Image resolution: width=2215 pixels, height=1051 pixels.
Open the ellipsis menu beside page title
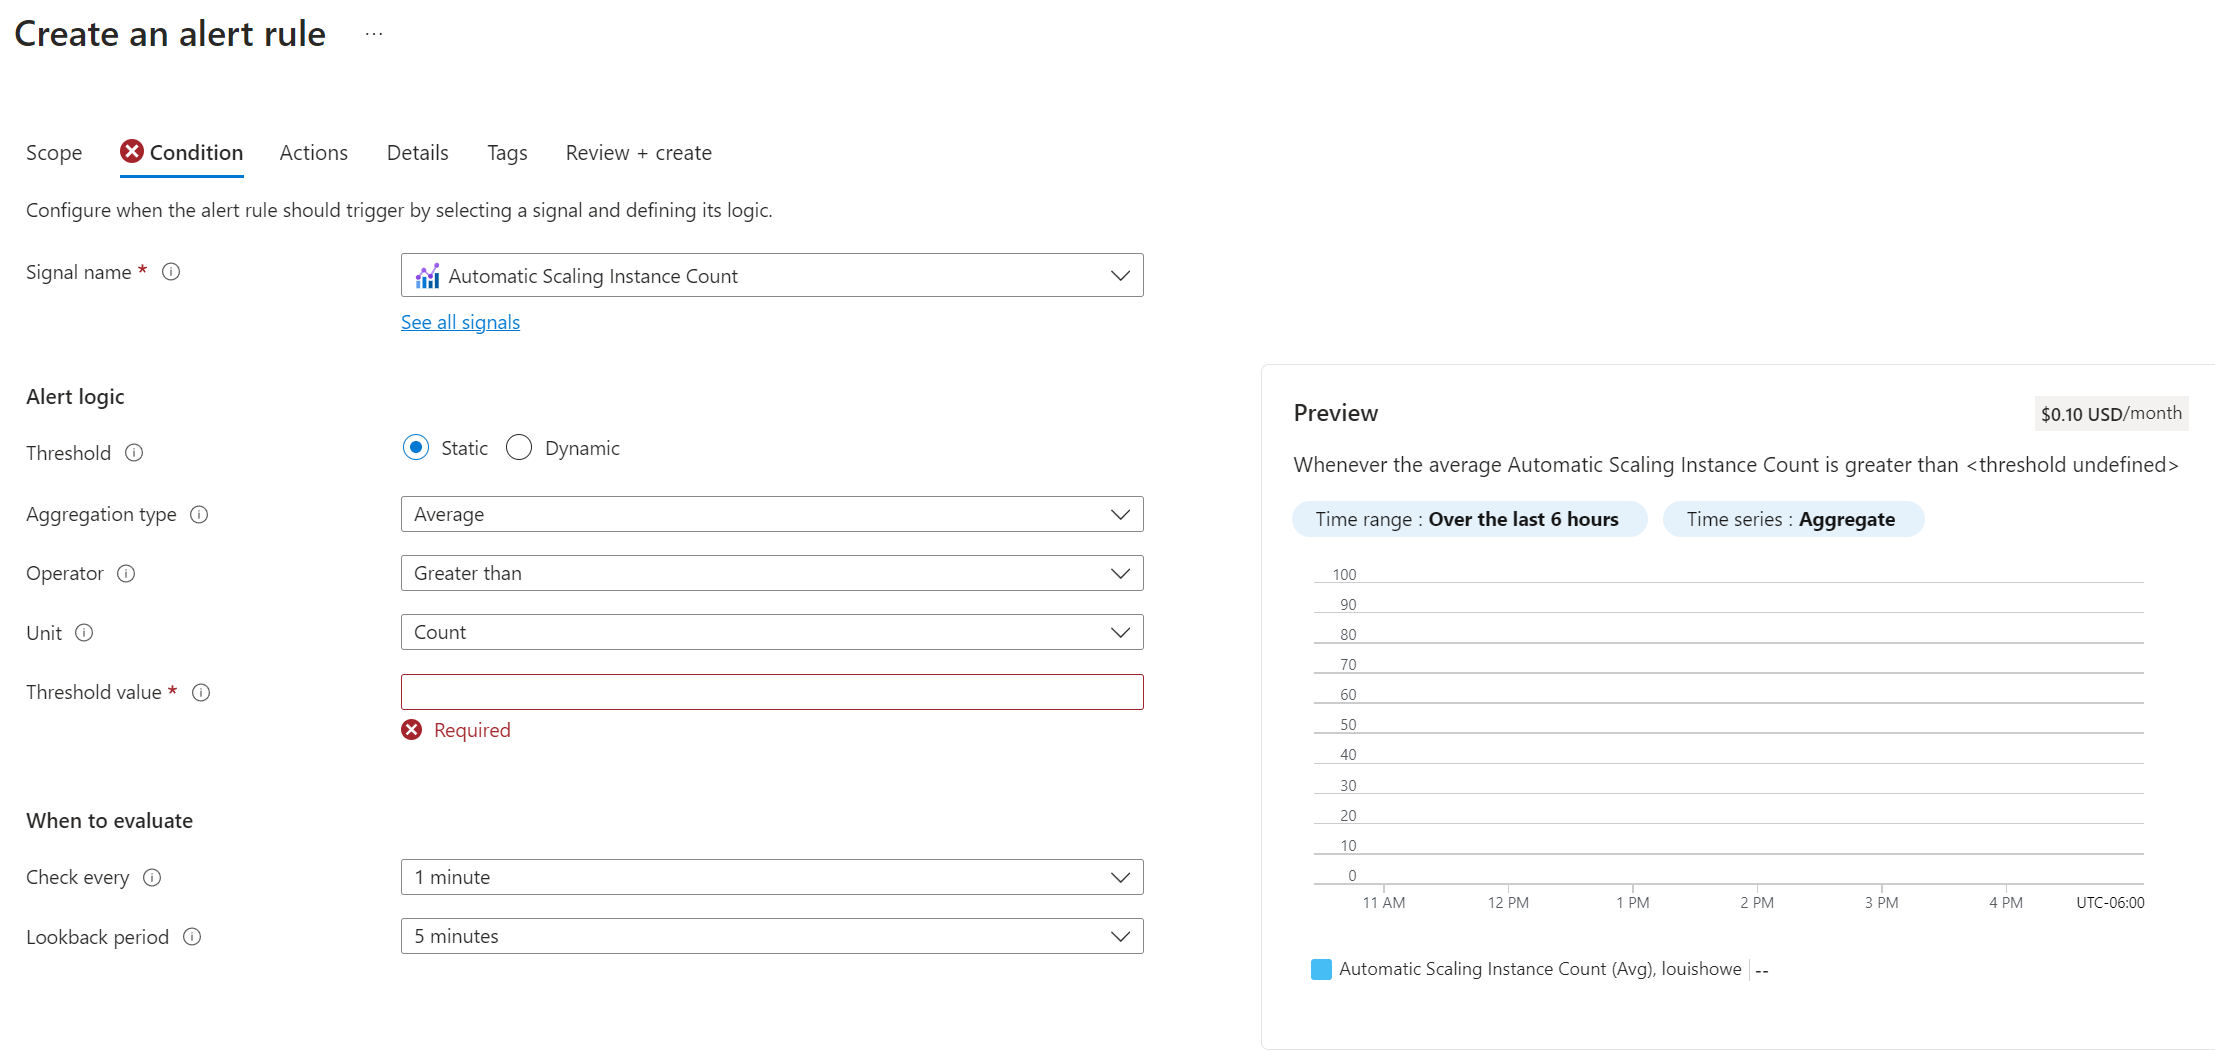374,34
